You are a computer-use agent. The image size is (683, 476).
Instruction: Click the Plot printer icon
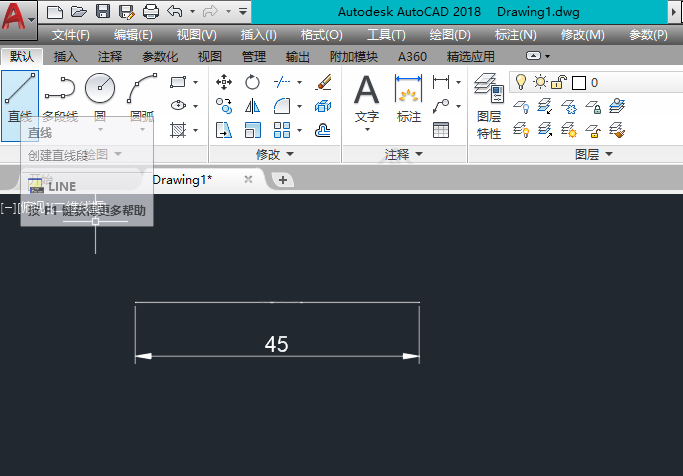click(151, 12)
